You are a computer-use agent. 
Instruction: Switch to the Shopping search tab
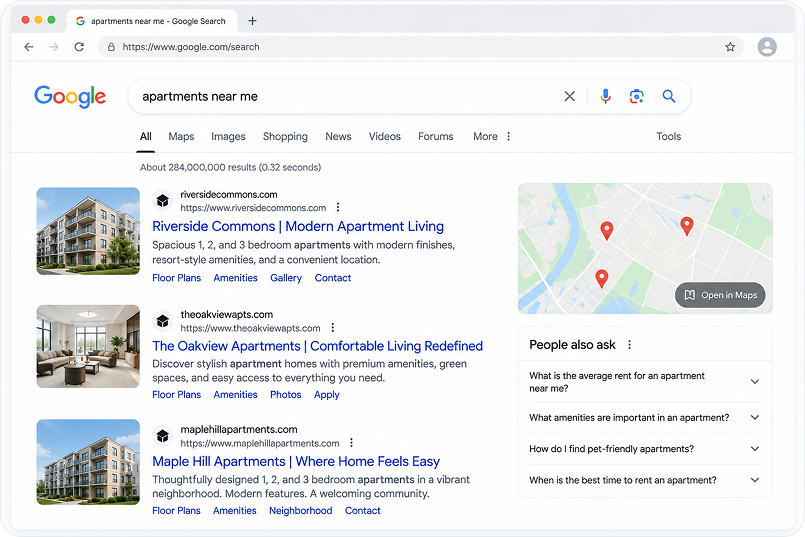pos(285,137)
